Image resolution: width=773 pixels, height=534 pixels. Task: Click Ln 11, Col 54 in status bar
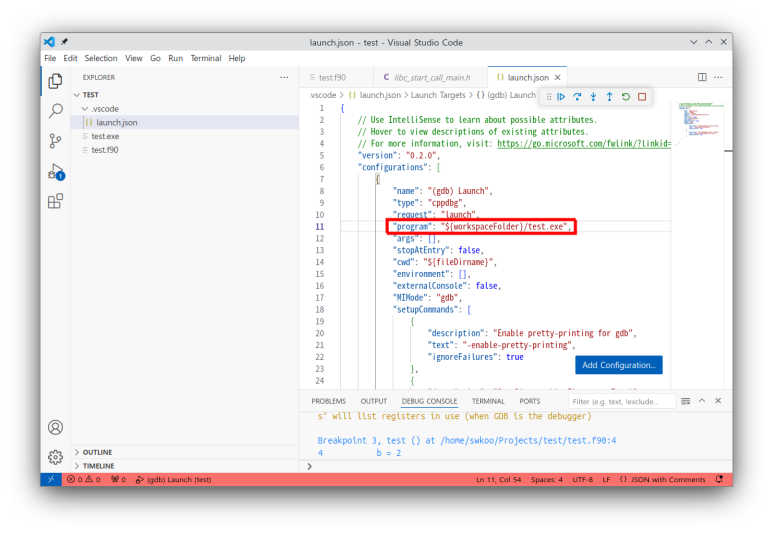pyautogui.click(x=498, y=479)
